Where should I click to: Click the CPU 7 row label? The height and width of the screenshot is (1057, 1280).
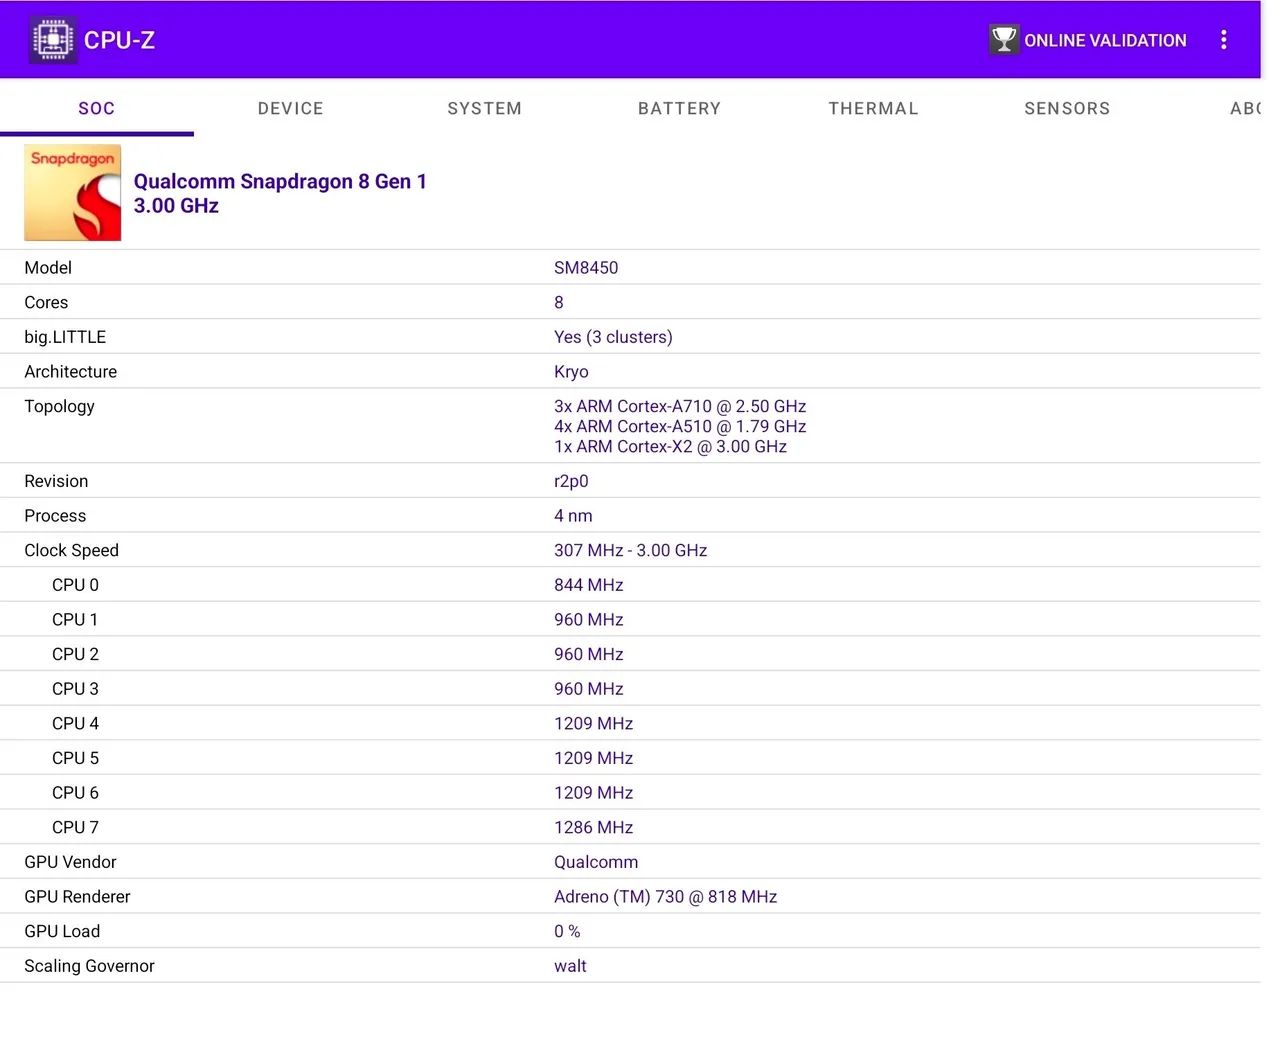pyautogui.click(x=75, y=827)
